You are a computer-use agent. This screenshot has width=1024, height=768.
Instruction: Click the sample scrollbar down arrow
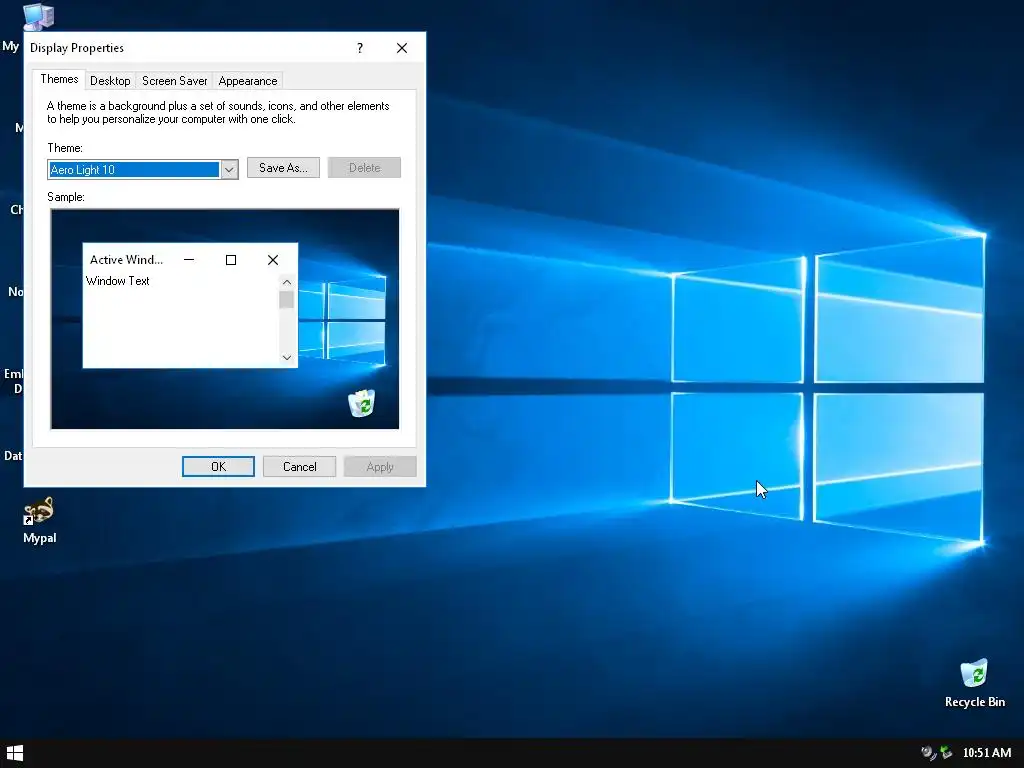287,357
